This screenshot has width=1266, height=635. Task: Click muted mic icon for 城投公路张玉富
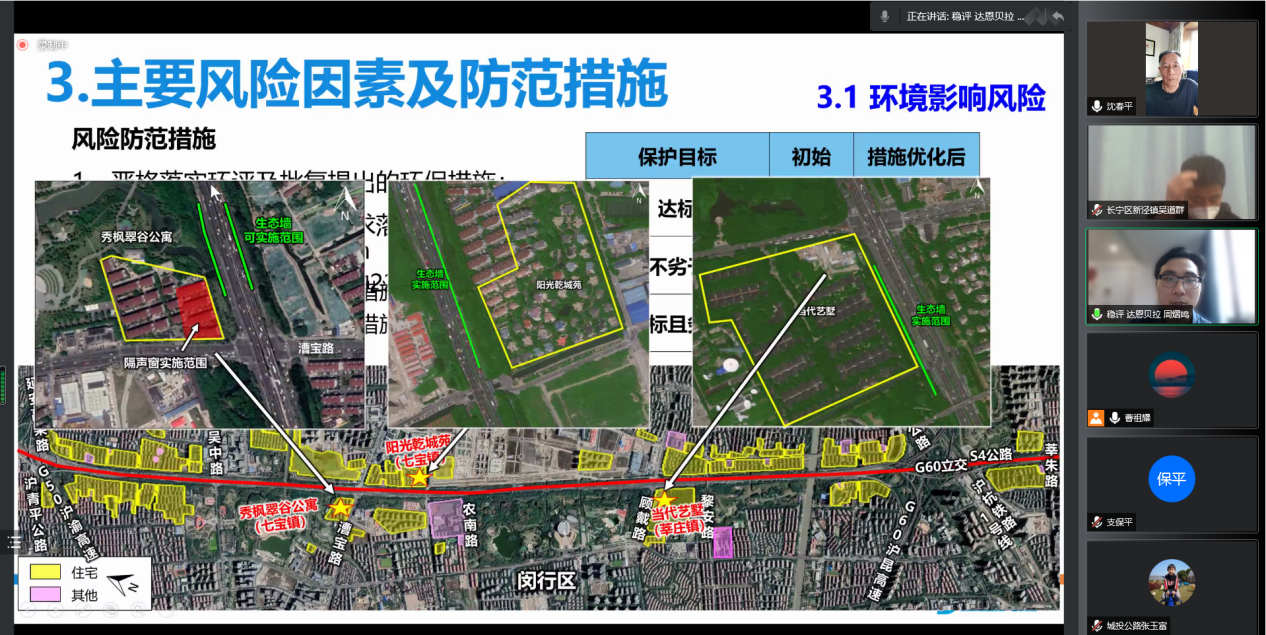click(x=1097, y=626)
